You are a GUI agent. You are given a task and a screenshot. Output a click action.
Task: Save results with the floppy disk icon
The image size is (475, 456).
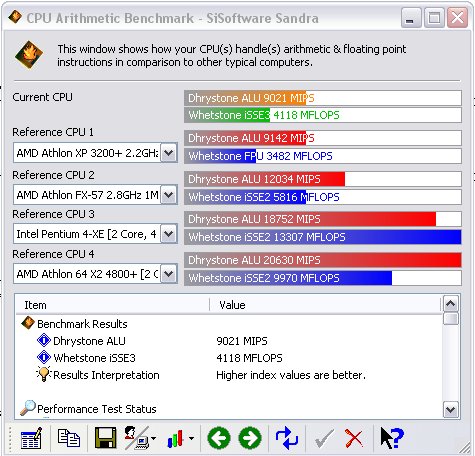(106, 438)
